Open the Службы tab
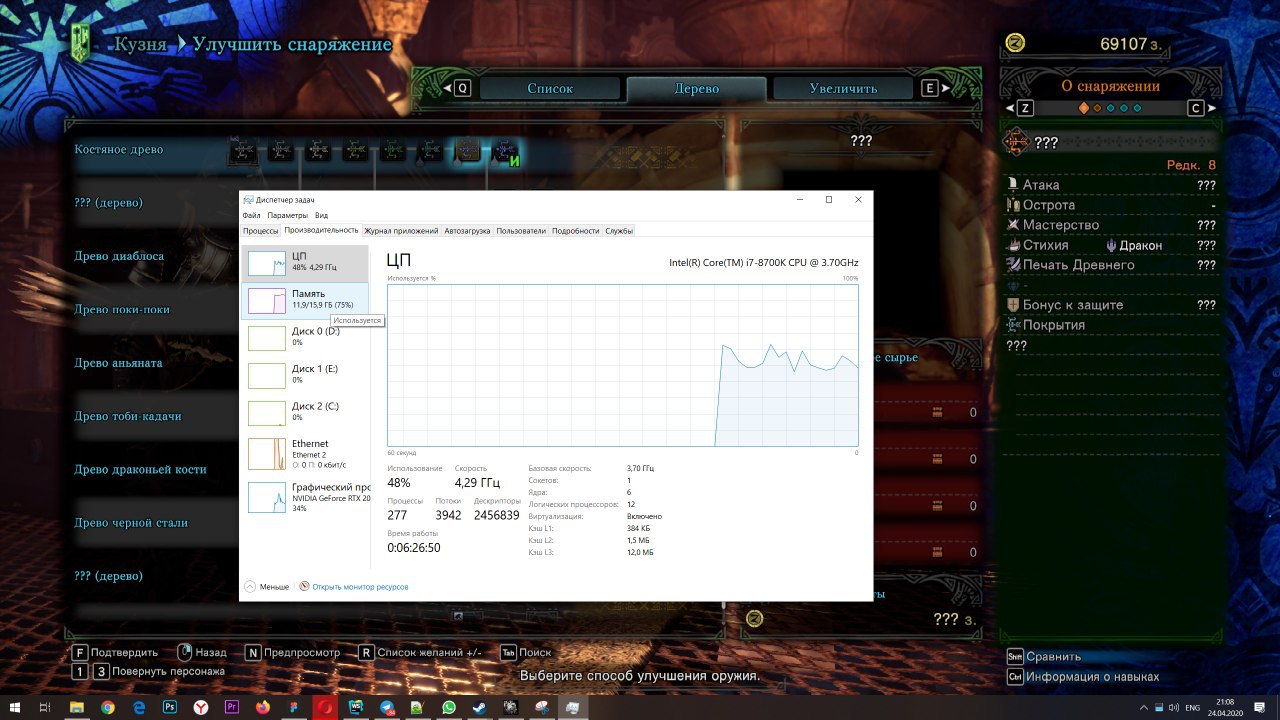 pos(619,230)
